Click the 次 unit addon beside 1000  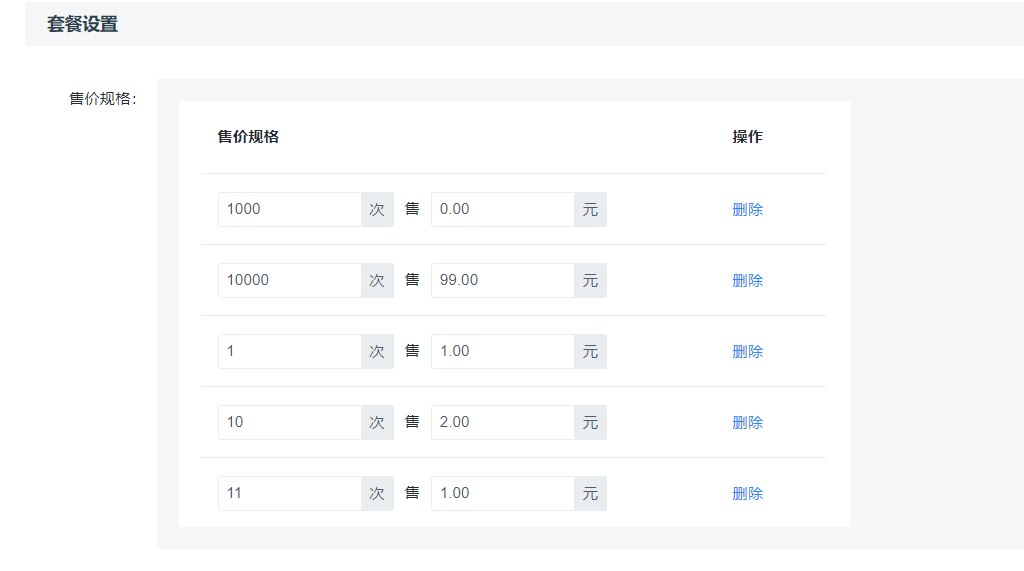coord(377,209)
